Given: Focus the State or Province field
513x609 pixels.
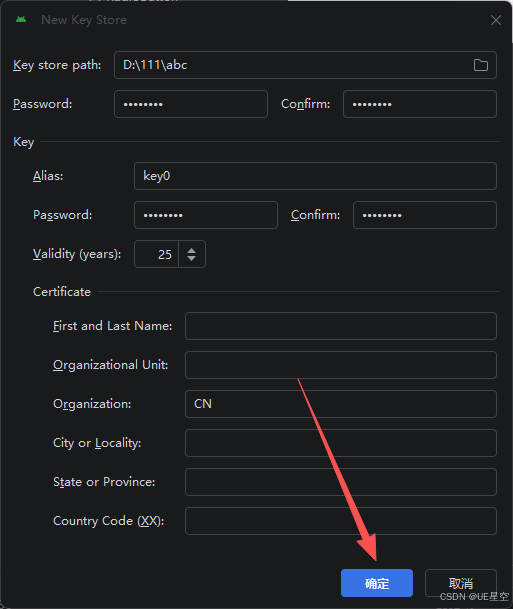Looking at the screenshot, I should [x=341, y=482].
